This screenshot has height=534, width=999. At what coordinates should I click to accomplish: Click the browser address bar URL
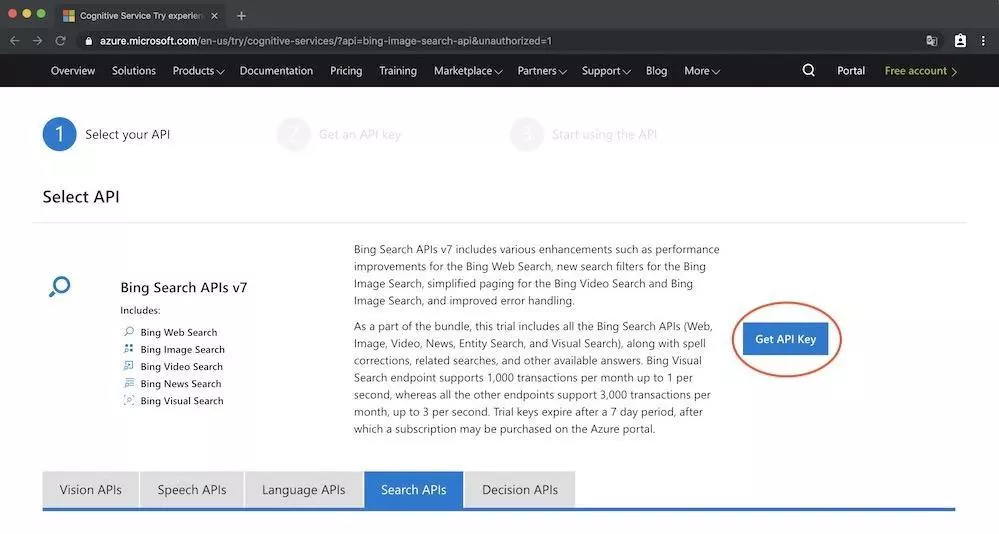pyautogui.click(x=326, y=41)
